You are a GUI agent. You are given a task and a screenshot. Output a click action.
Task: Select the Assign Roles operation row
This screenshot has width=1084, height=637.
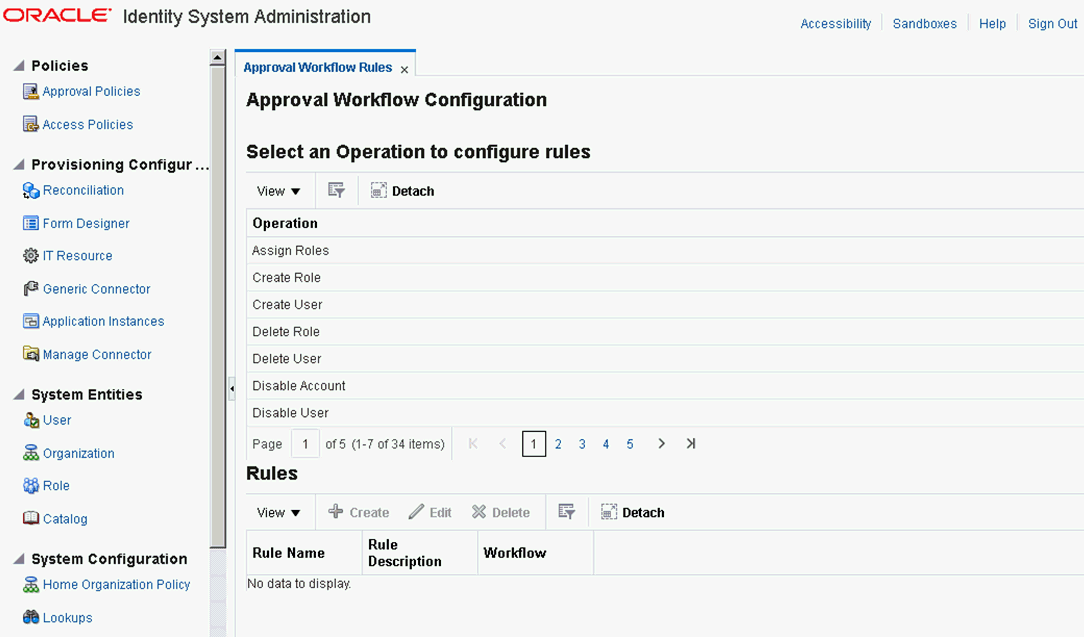pos(665,250)
